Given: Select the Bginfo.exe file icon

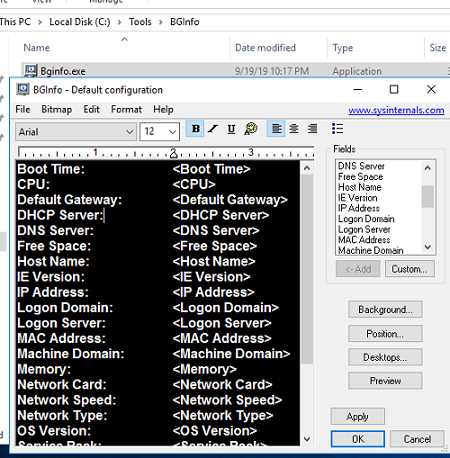Looking at the screenshot, I should click(x=31, y=71).
